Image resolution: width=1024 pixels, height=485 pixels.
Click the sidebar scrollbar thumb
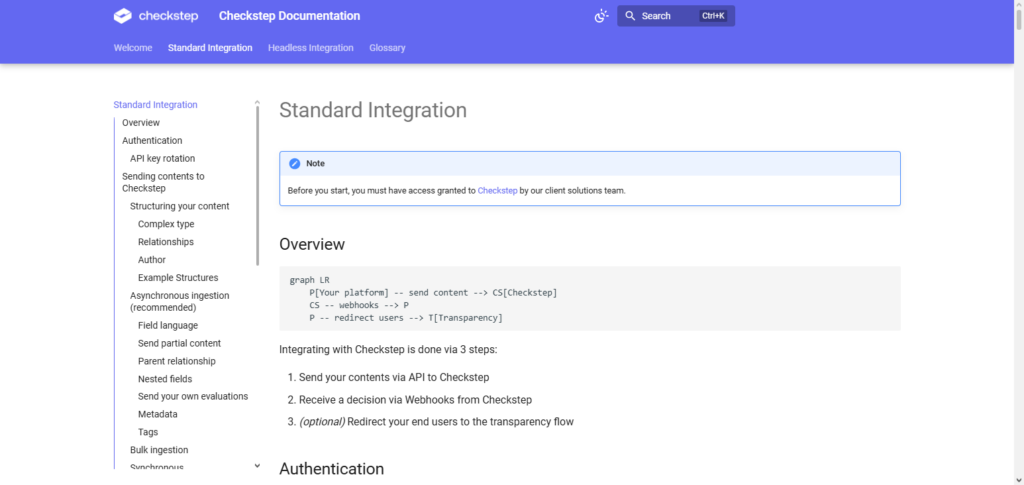point(257,186)
